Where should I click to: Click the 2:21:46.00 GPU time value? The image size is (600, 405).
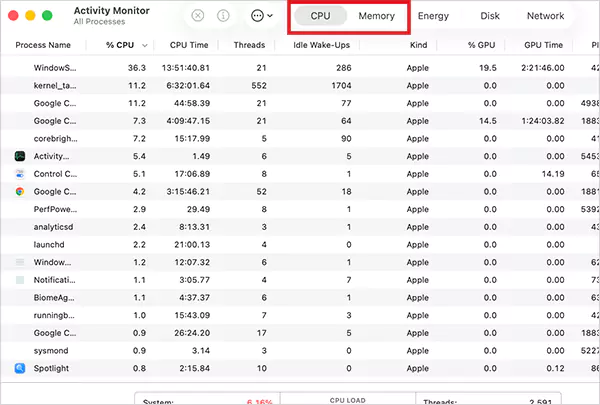(x=543, y=68)
